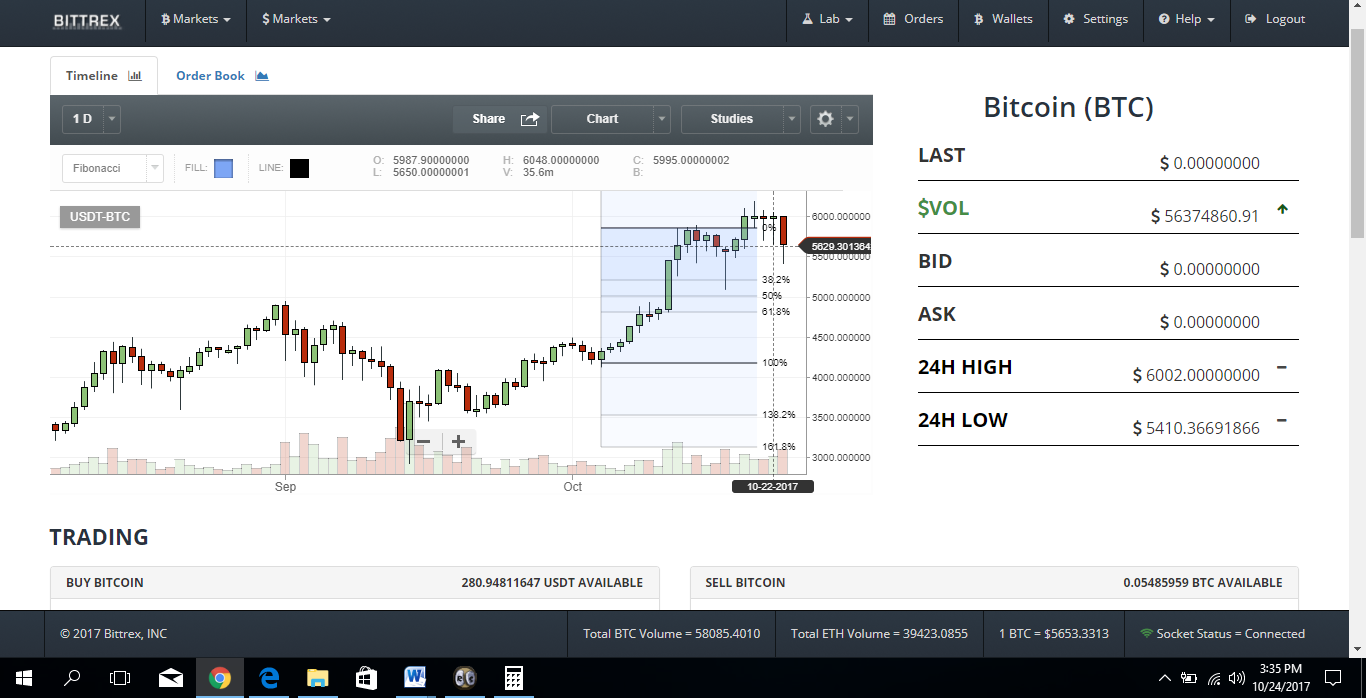Screen dimensions: 1366x698
Task: Switch to the Timeline tab
Action: 104,76
